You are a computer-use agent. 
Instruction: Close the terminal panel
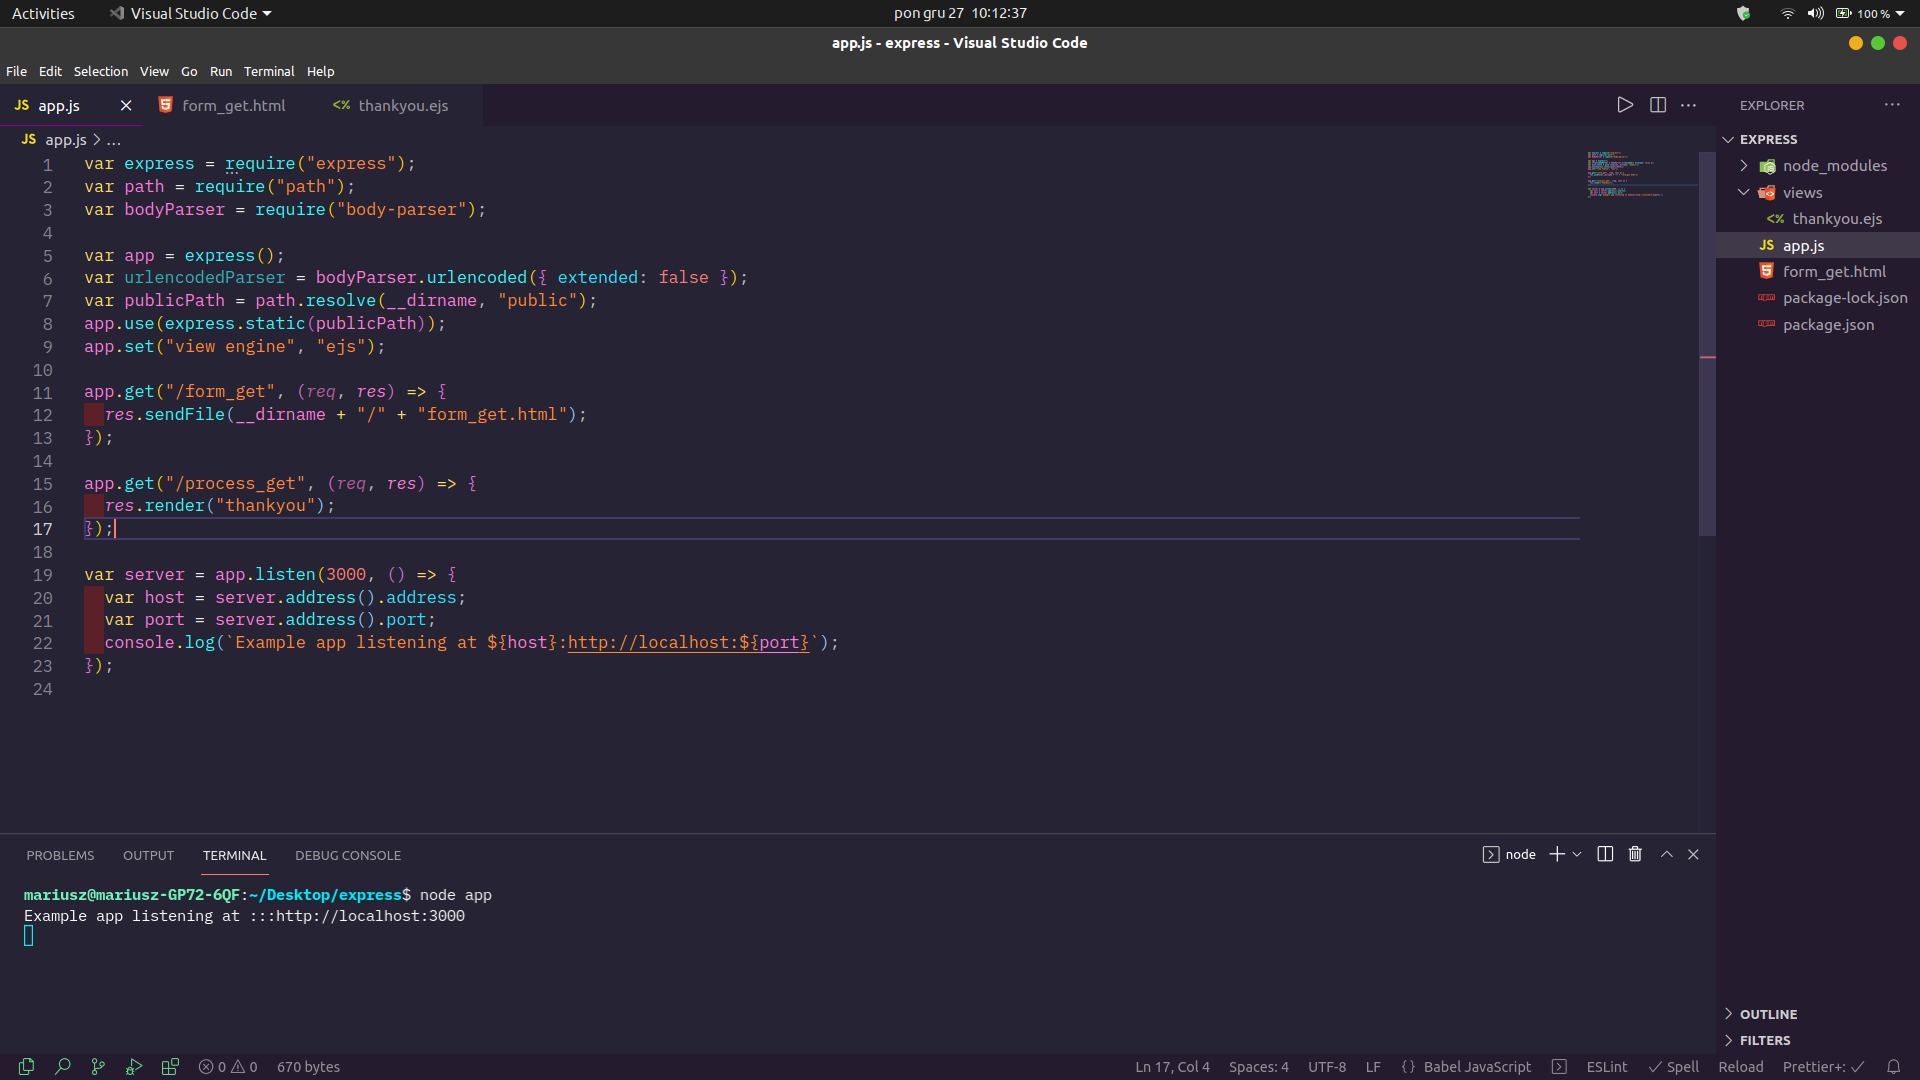pyautogui.click(x=1693, y=854)
